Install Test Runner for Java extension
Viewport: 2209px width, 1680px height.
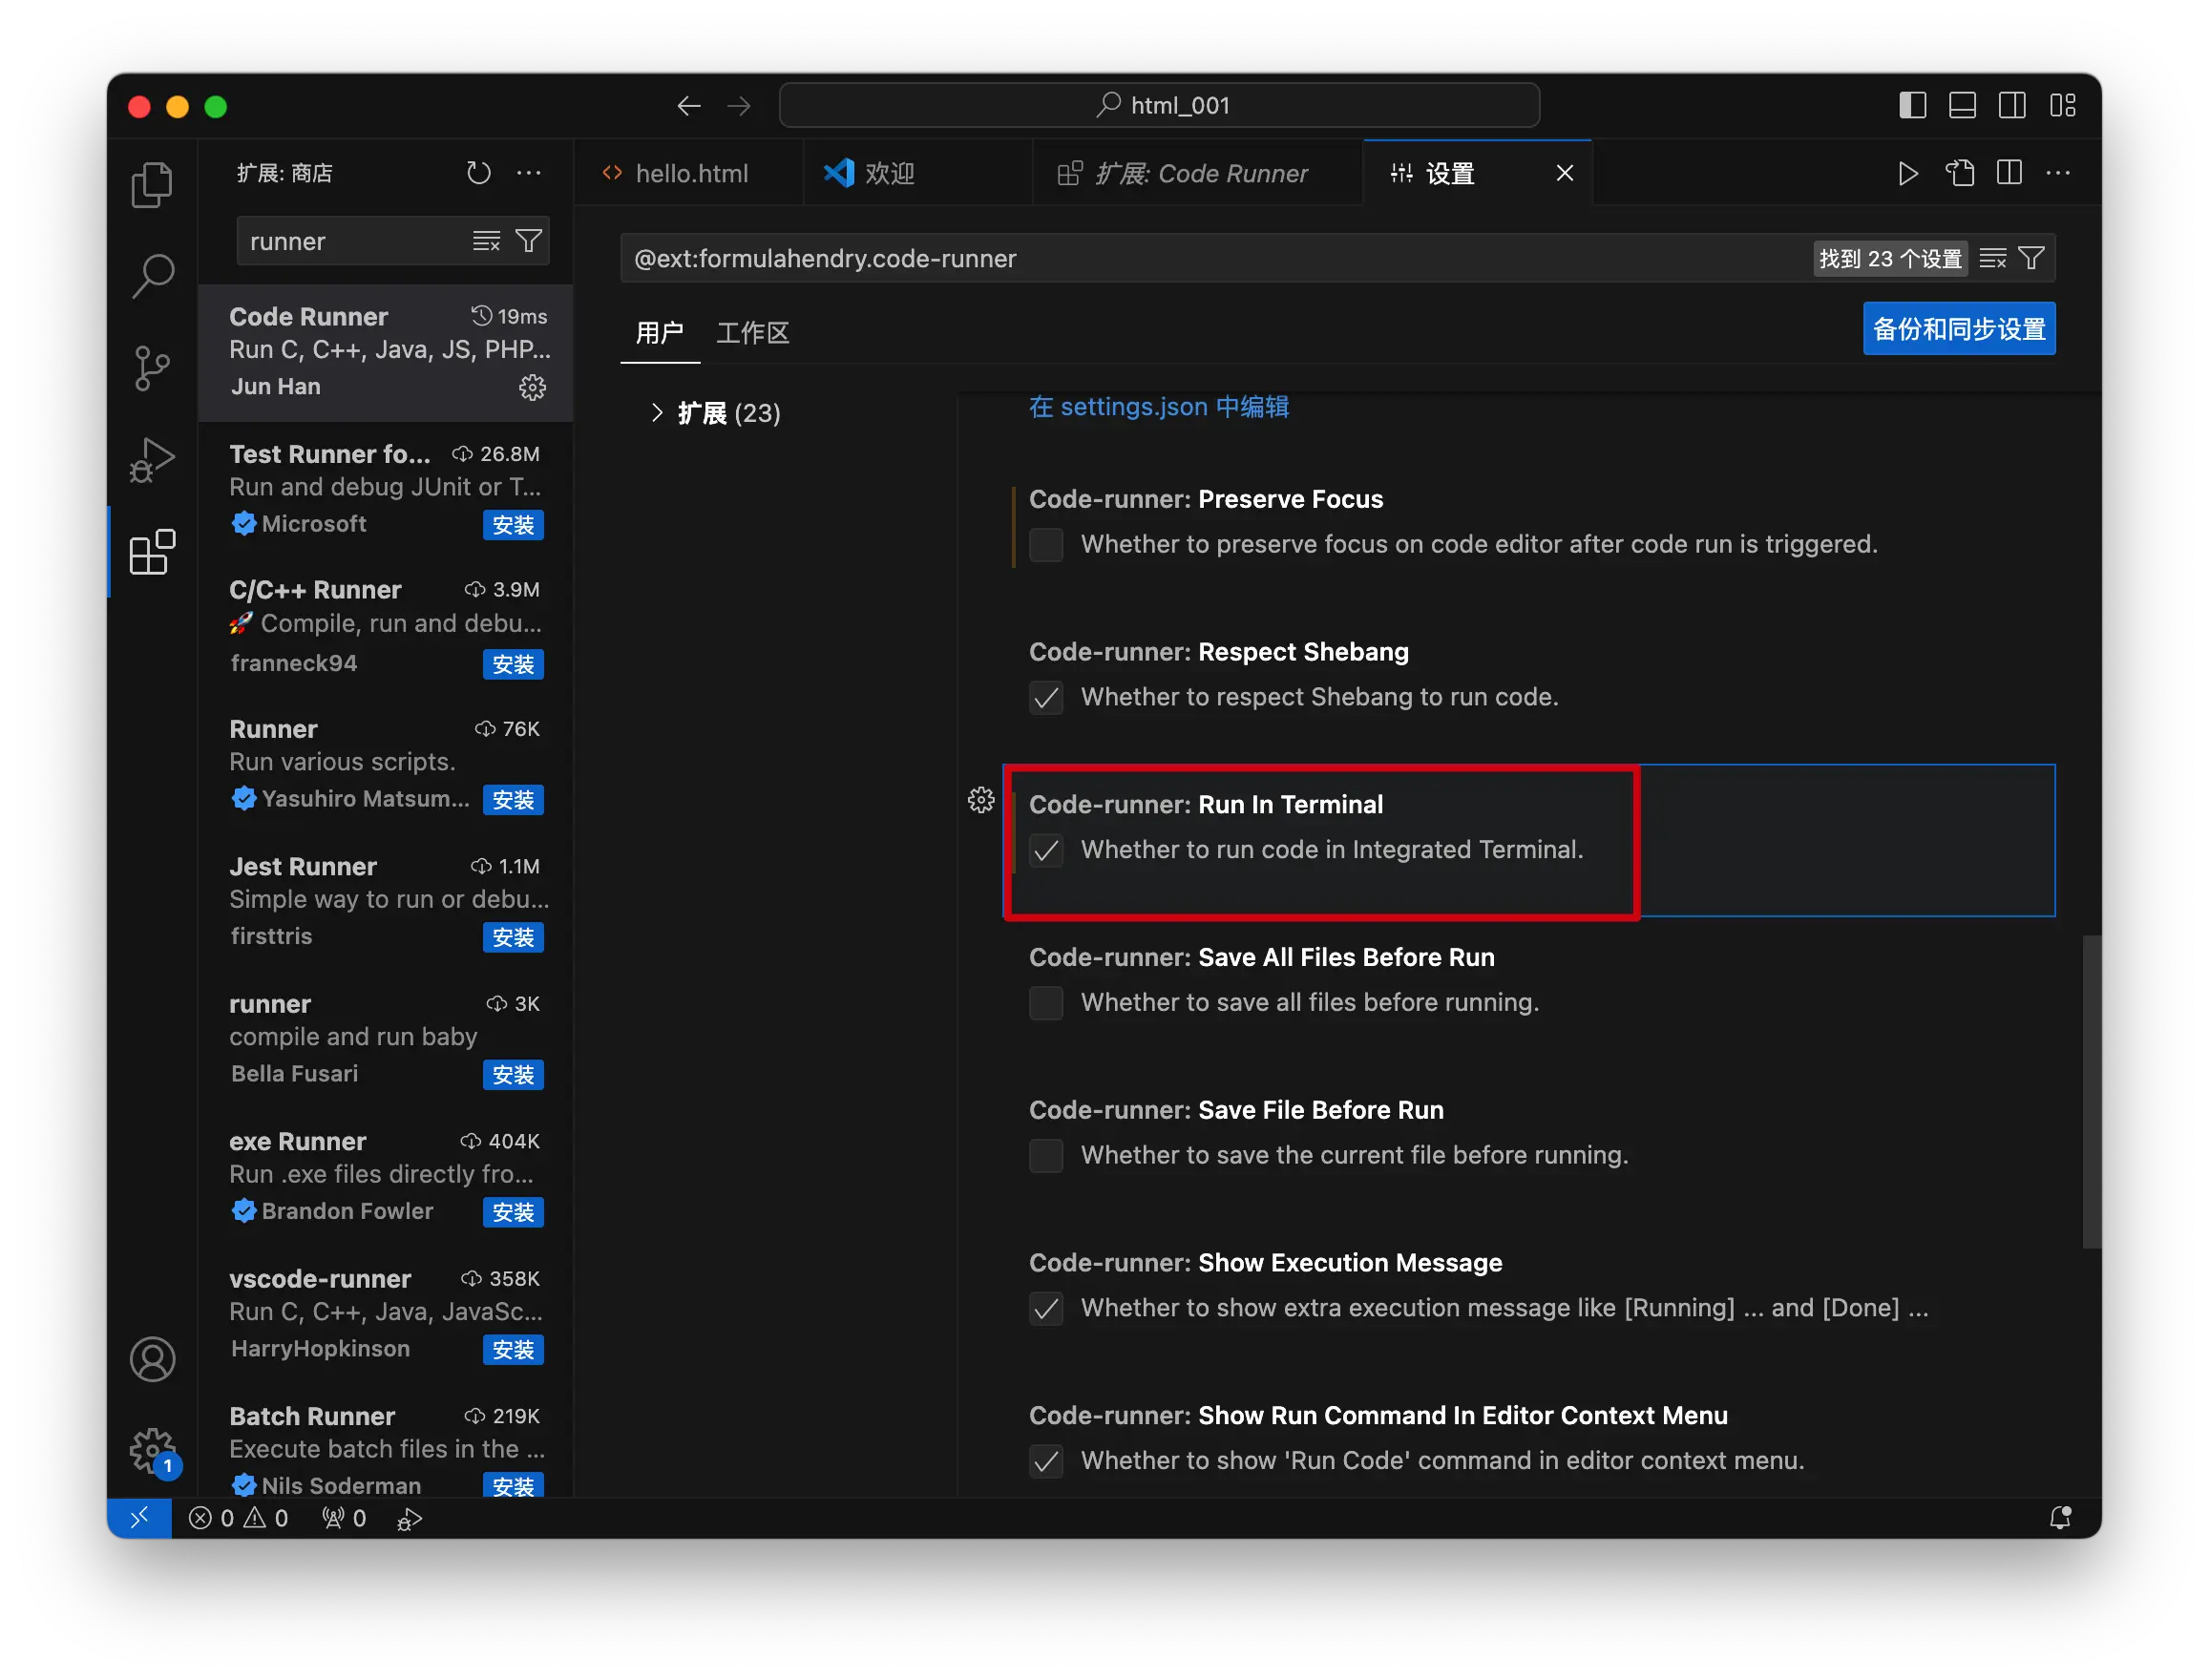[x=513, y=525]
